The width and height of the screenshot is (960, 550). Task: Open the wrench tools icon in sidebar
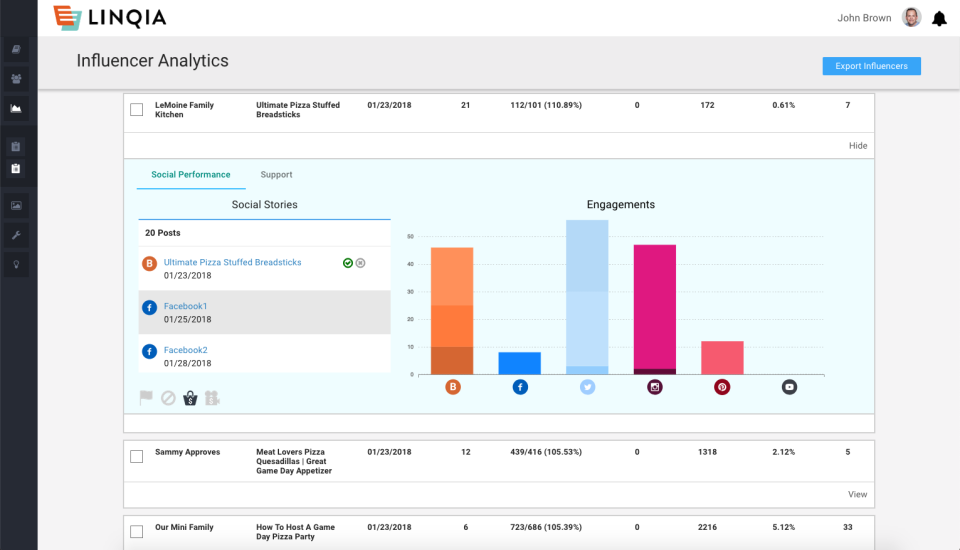[16, 235]
